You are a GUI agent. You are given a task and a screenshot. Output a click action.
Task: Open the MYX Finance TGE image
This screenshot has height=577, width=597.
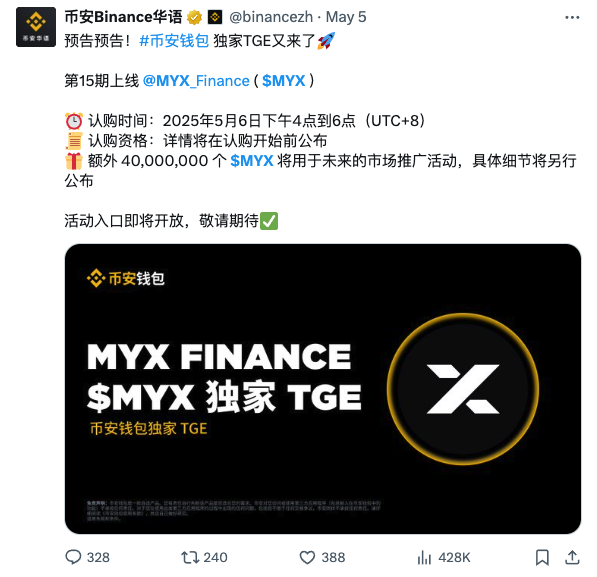pos(323,389)
